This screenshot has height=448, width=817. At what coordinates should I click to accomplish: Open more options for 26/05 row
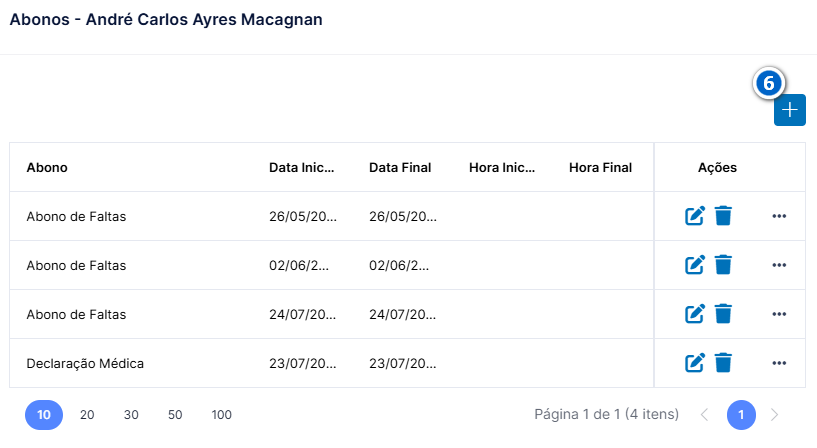click(779, 216)
